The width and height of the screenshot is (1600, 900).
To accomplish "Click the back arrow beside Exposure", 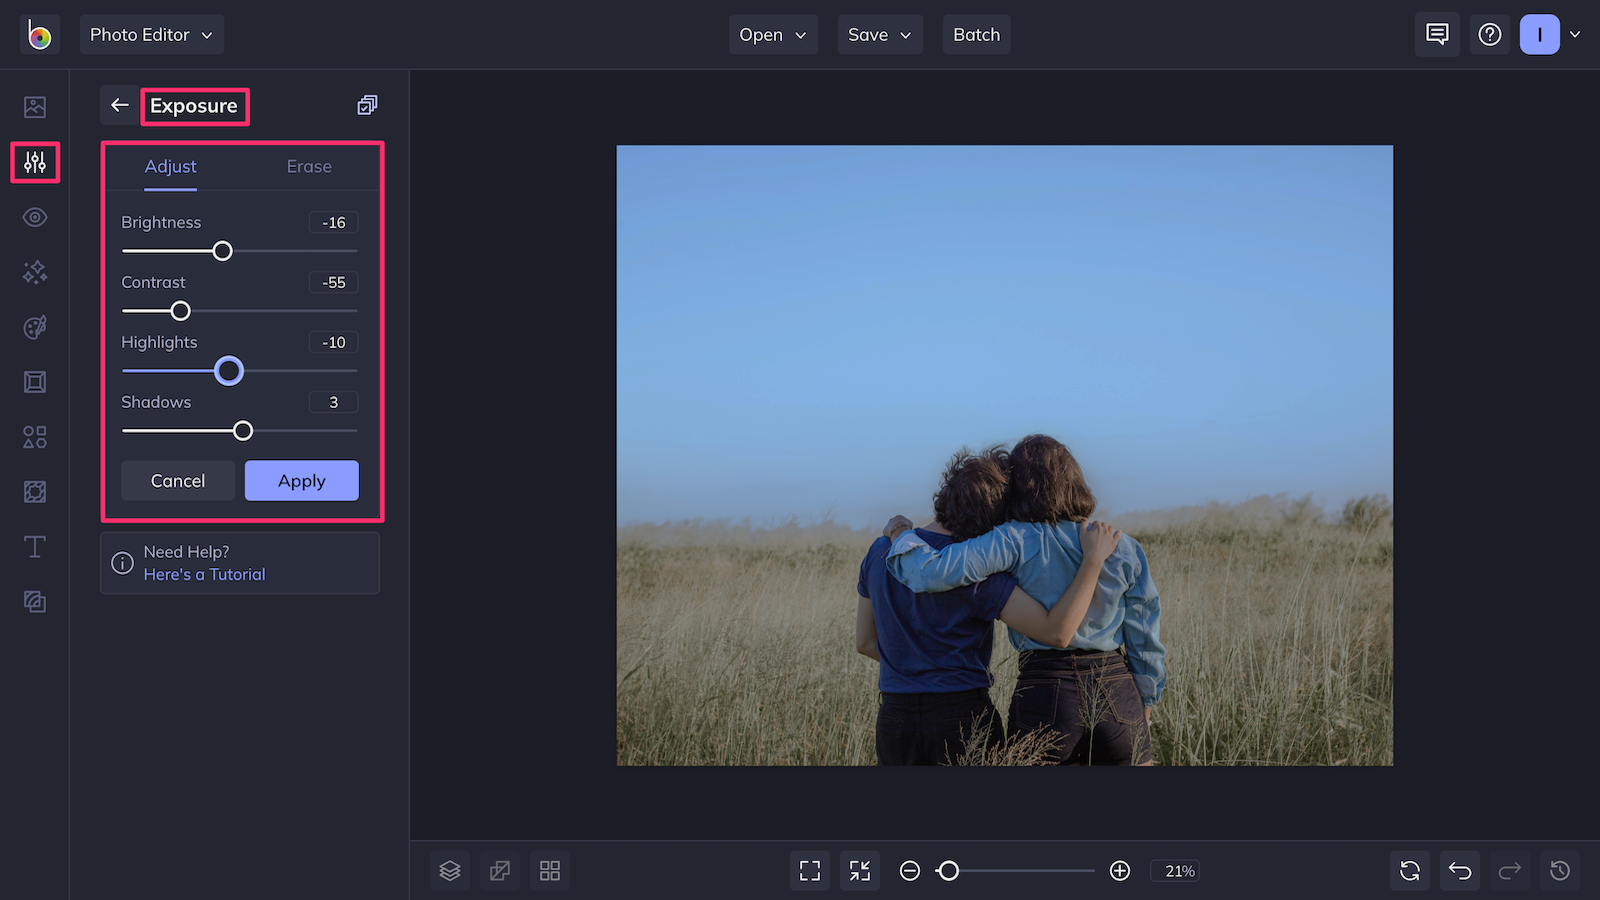I will 120,105.
